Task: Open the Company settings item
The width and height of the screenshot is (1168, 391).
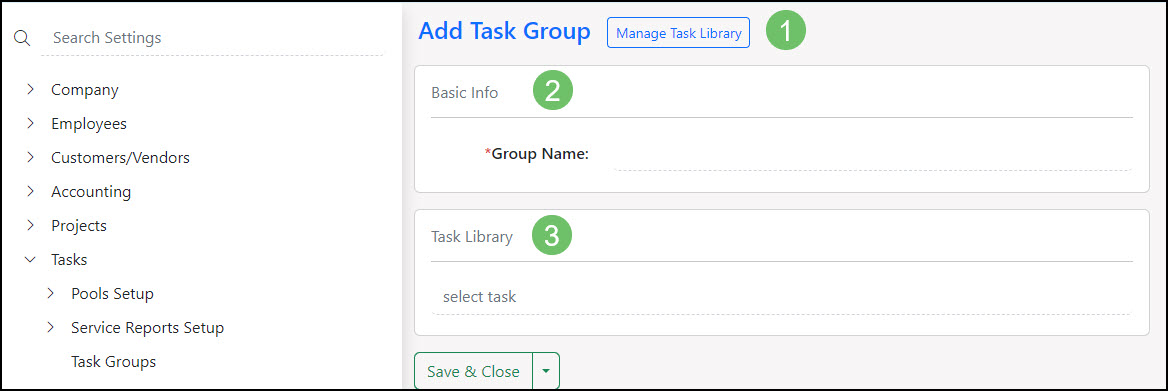Action: (85, 90)
